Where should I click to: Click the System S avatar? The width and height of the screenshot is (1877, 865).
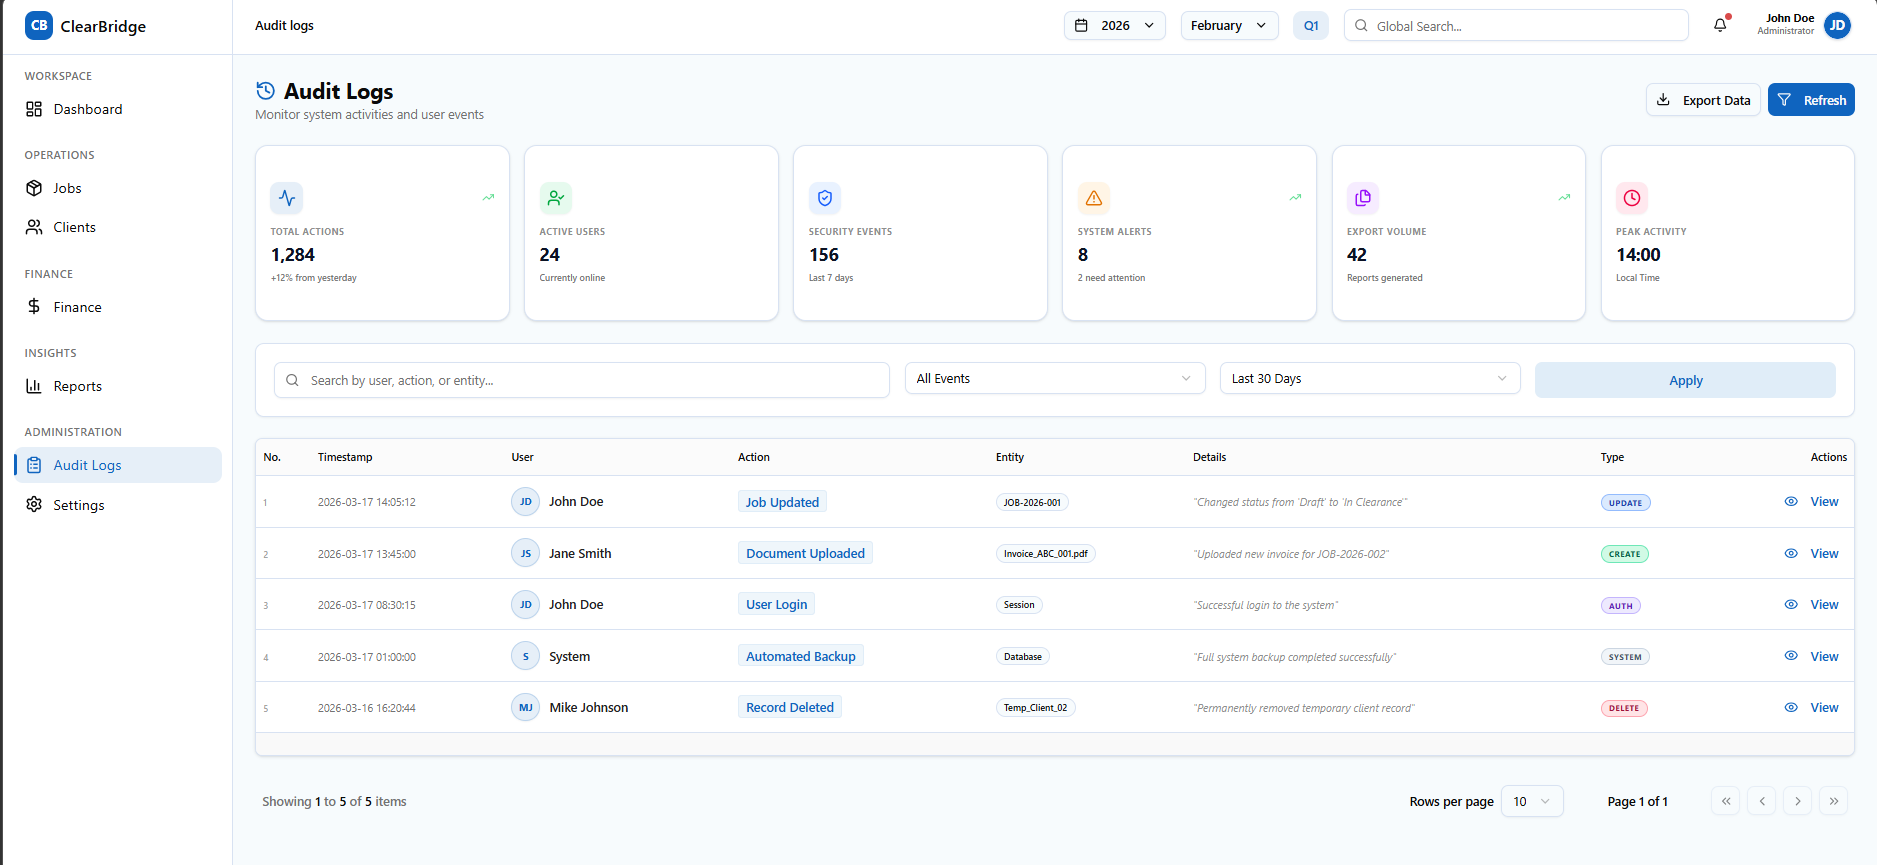(526, 656)
